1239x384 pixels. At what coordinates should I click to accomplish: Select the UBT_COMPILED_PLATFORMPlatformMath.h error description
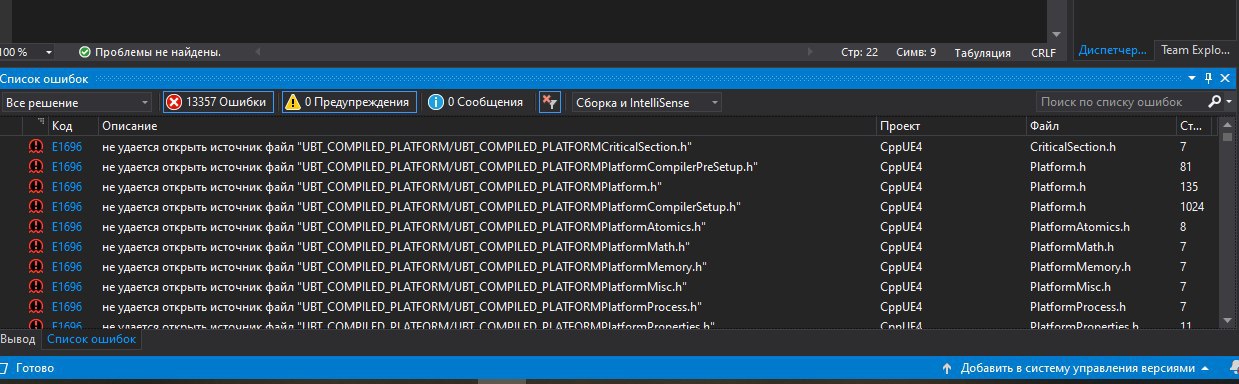(396, 247)
